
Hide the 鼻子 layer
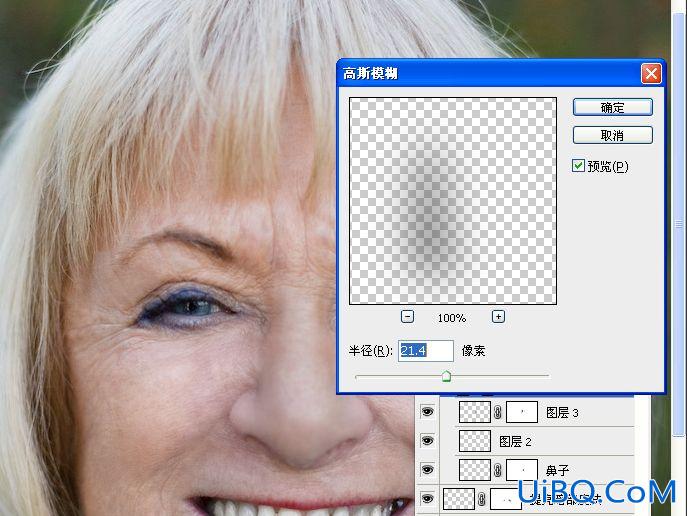(427, 470)
